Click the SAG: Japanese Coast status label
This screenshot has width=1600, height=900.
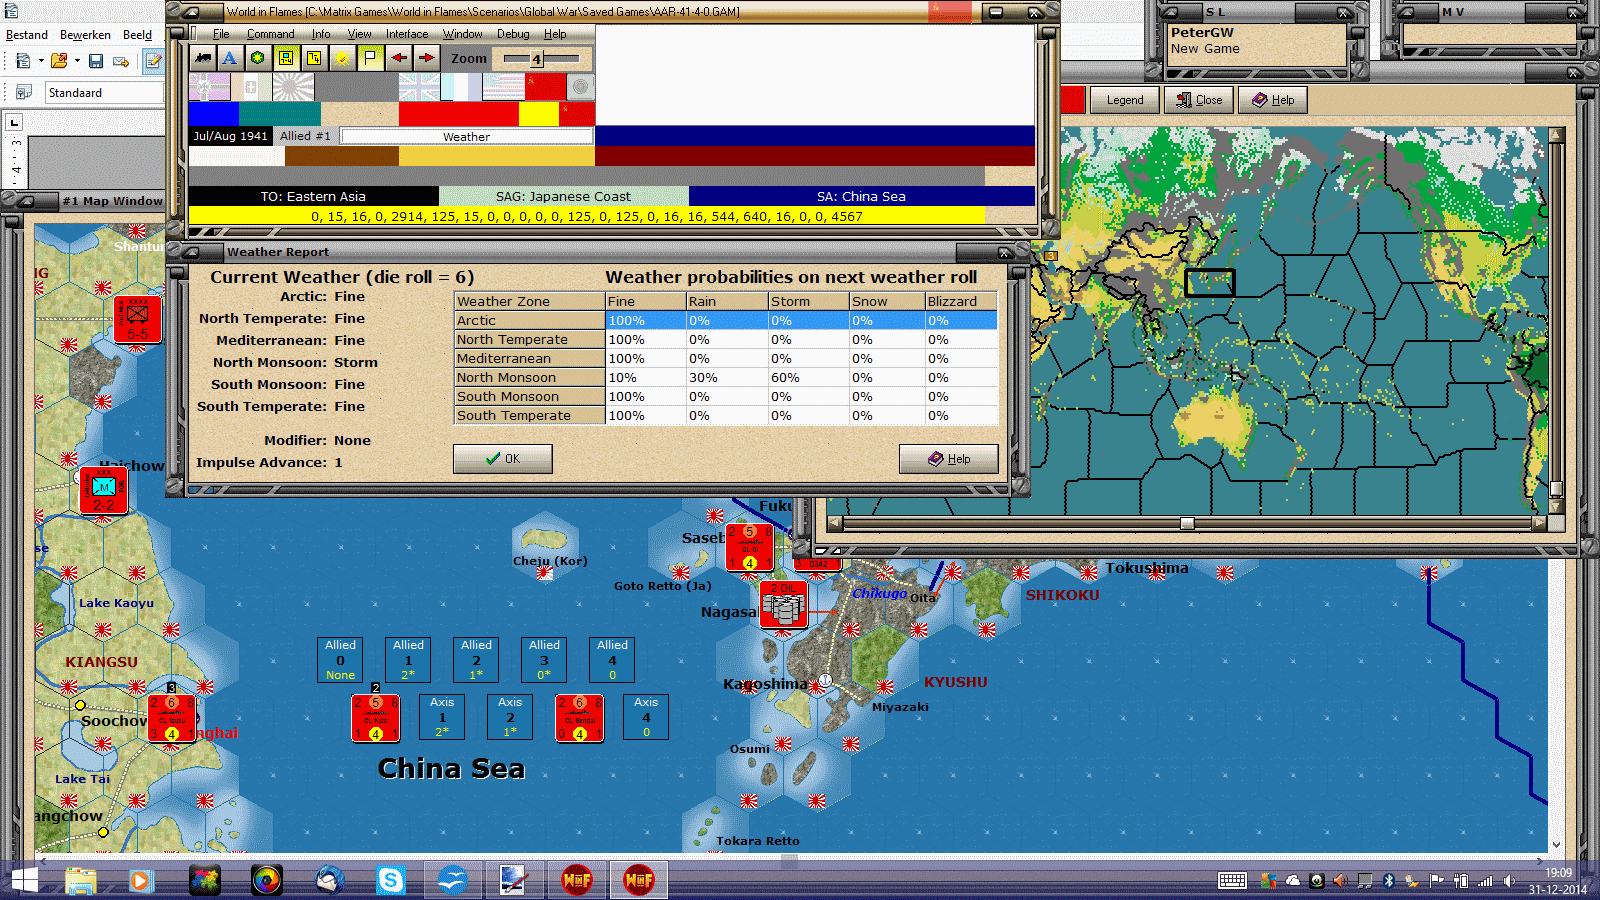pyautogui.click(x=563, y=196)
